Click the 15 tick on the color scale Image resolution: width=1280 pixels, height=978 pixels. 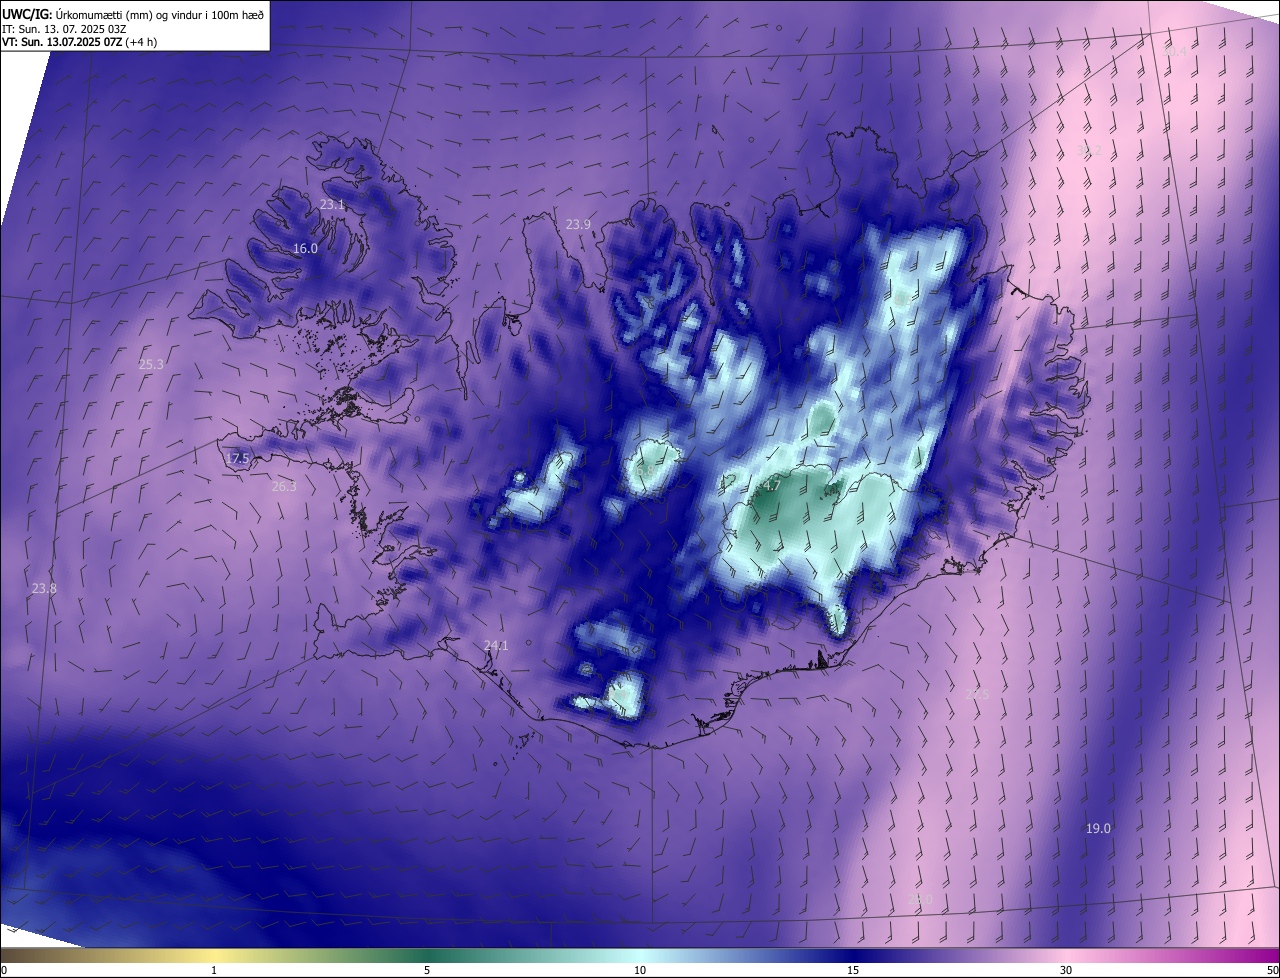853,971
